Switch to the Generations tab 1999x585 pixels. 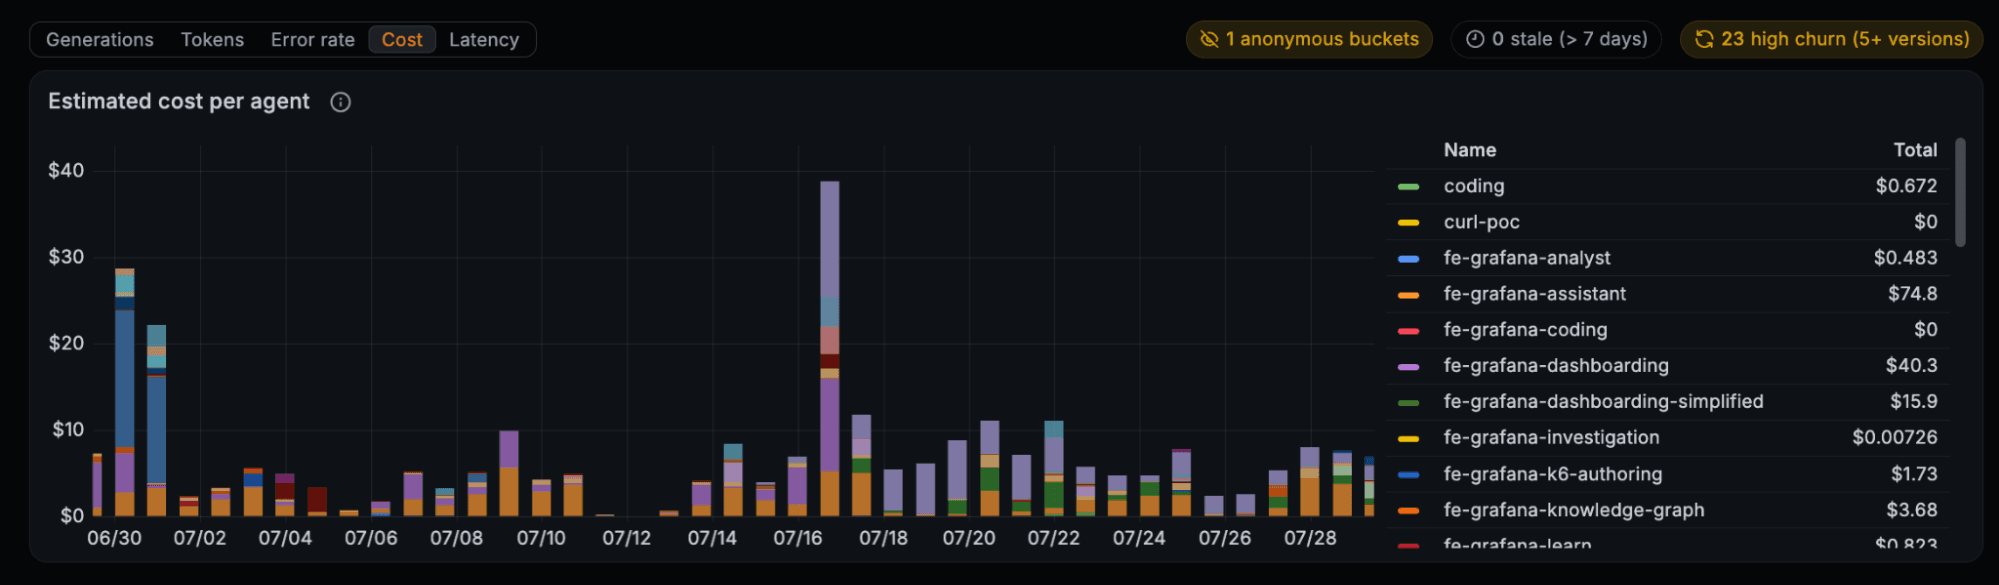tap(100, 40)
